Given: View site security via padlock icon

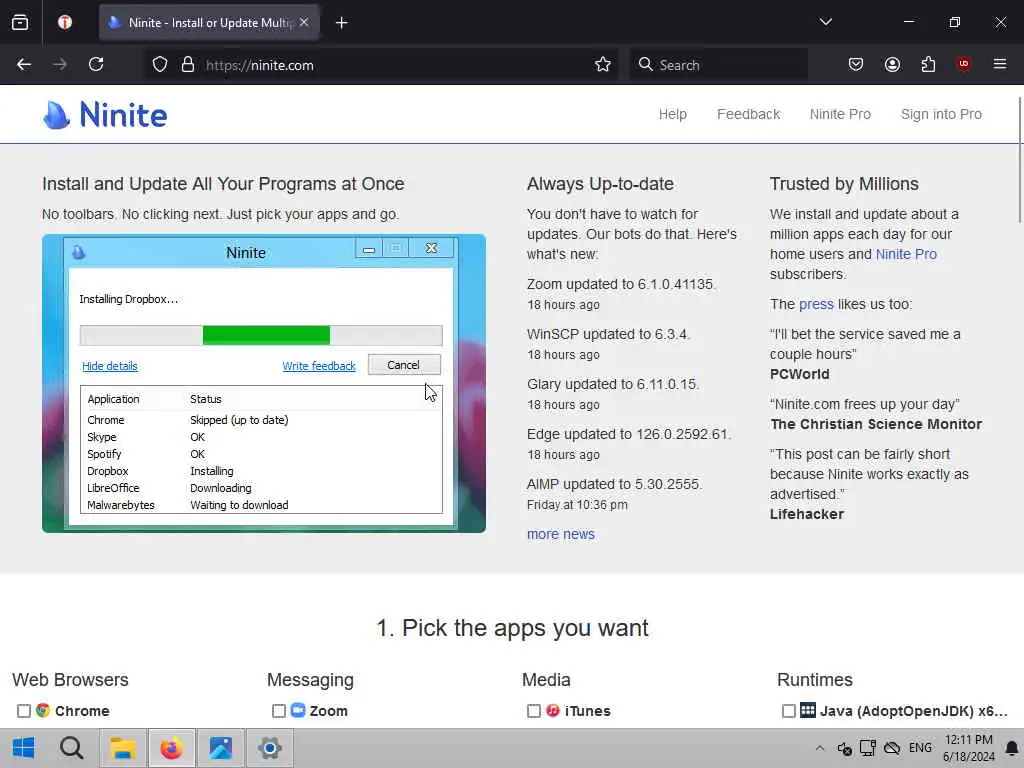Looking at the screenshot, I should pyautogui.click(x=188, y=65).
